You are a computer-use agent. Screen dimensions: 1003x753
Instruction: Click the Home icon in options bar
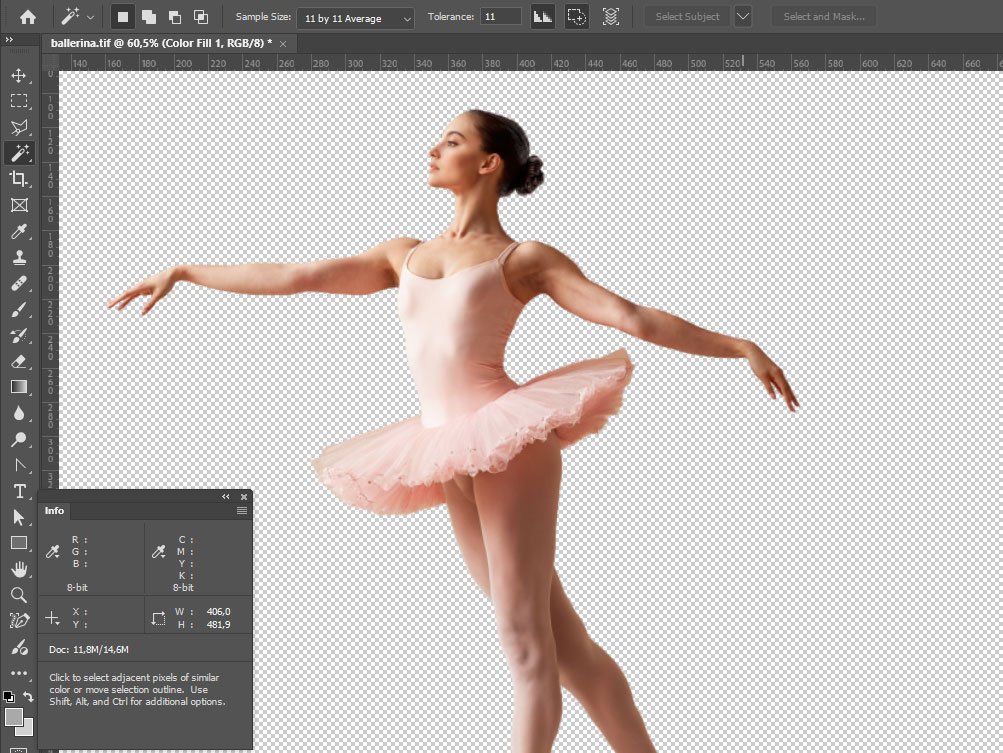(x=28, y=17)
